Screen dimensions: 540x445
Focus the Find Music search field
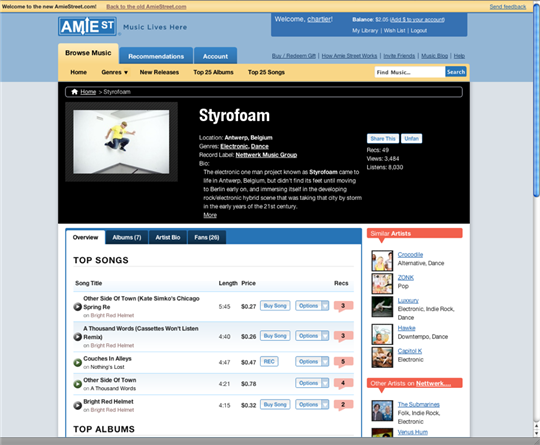click(x=410, y=72)
